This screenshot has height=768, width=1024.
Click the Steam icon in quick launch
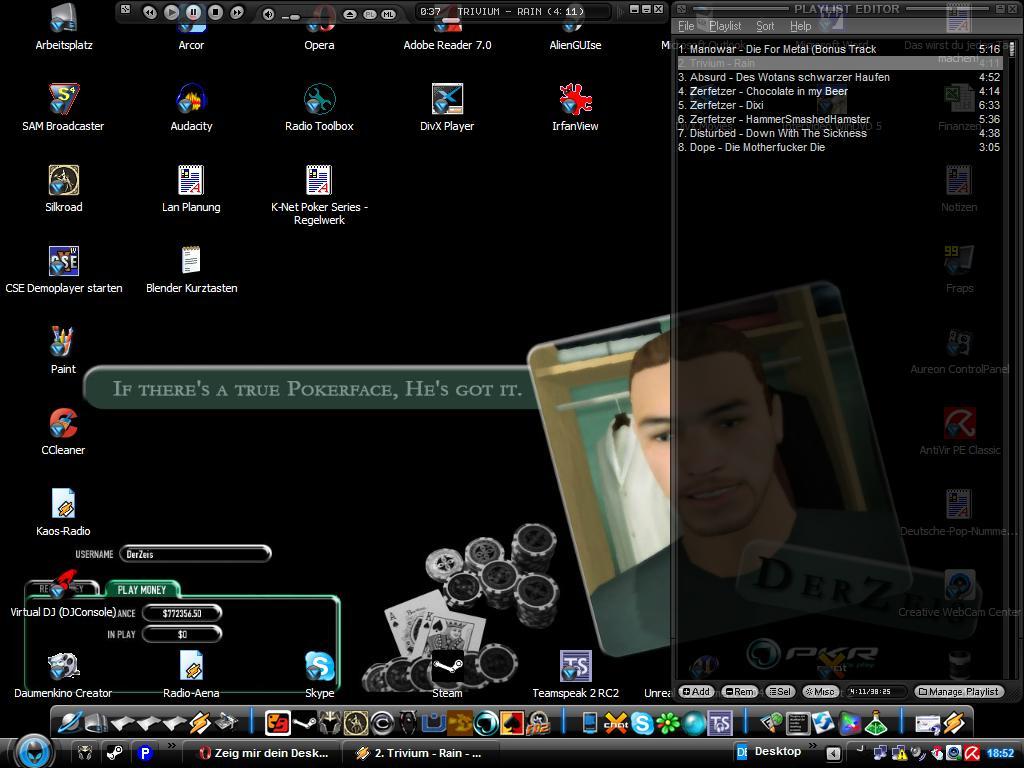pyautogui.click(x=115, y=753)
